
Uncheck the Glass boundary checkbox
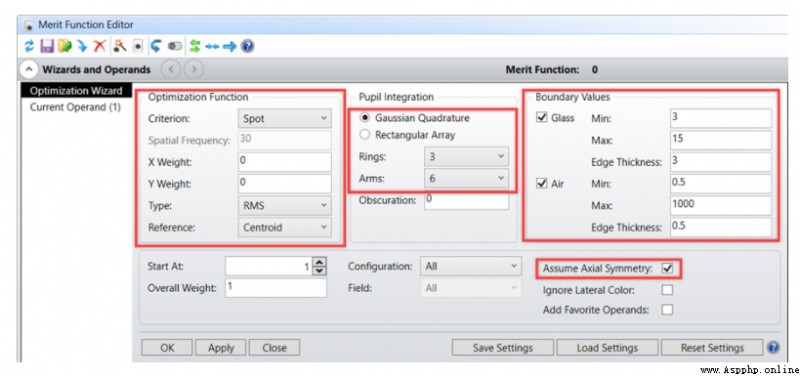pyautogui.click(x=542, y=118)
